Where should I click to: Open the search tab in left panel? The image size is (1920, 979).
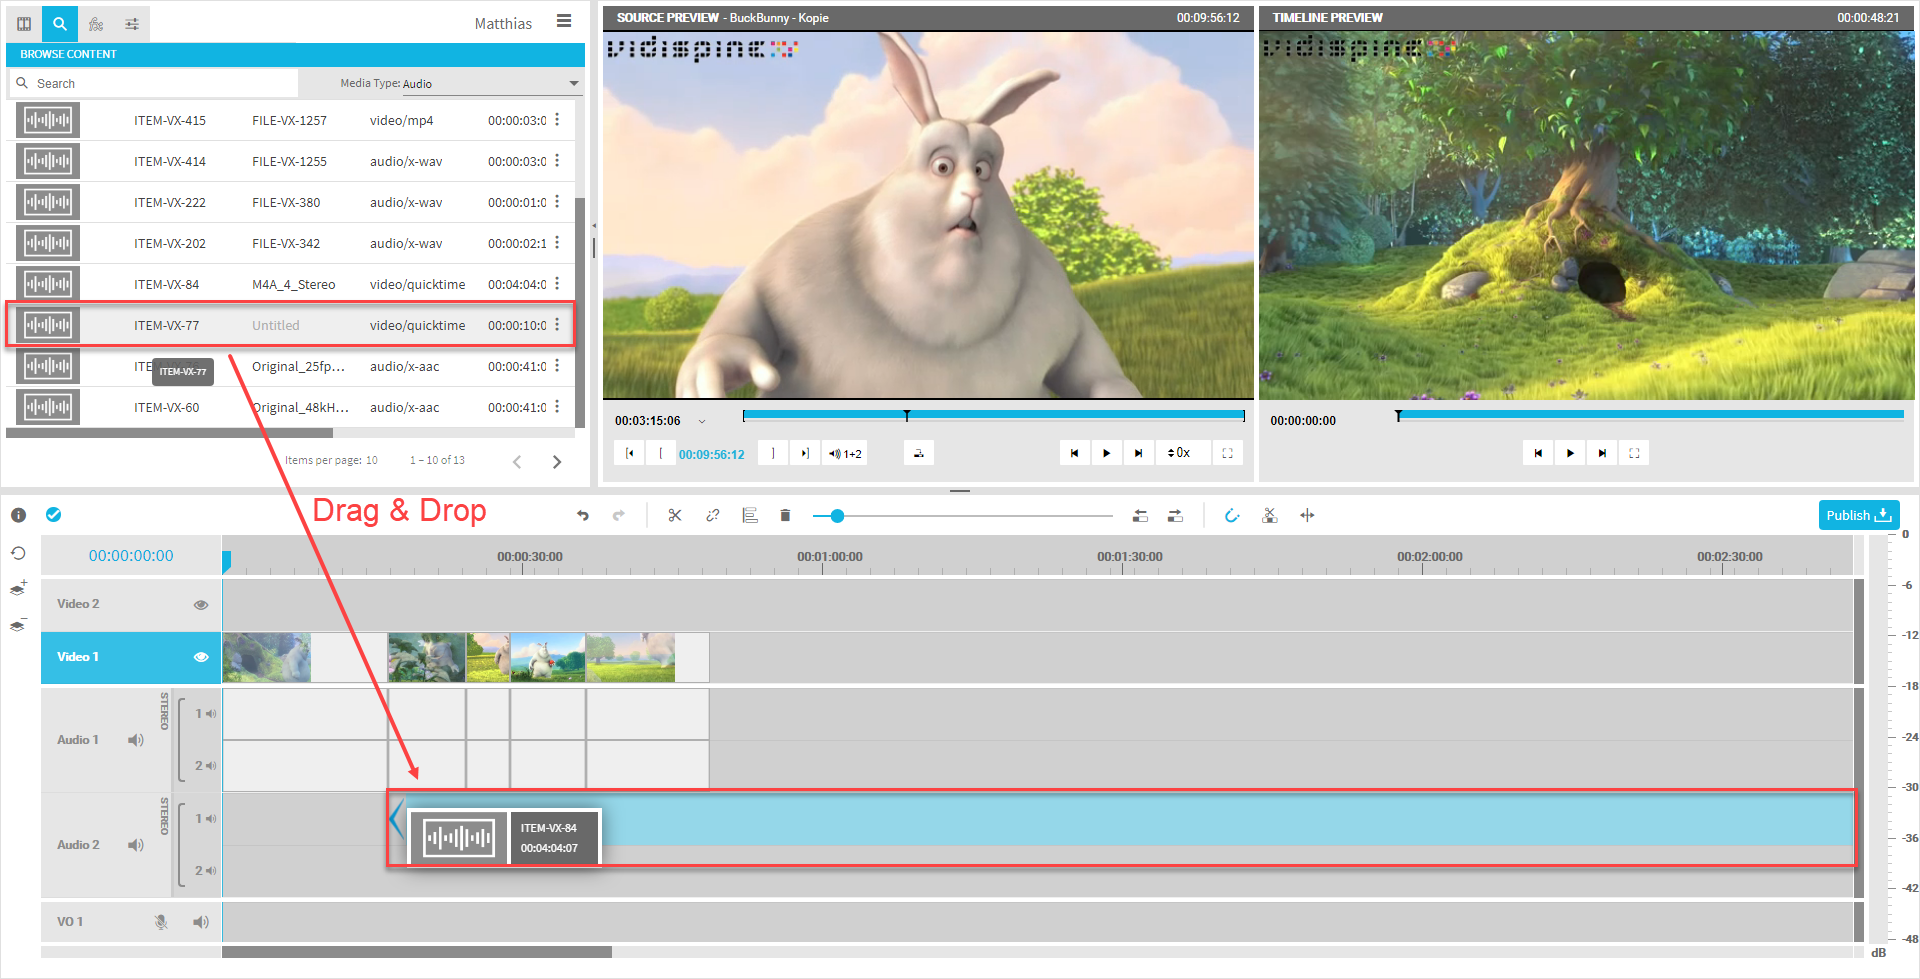pos(60,23)
